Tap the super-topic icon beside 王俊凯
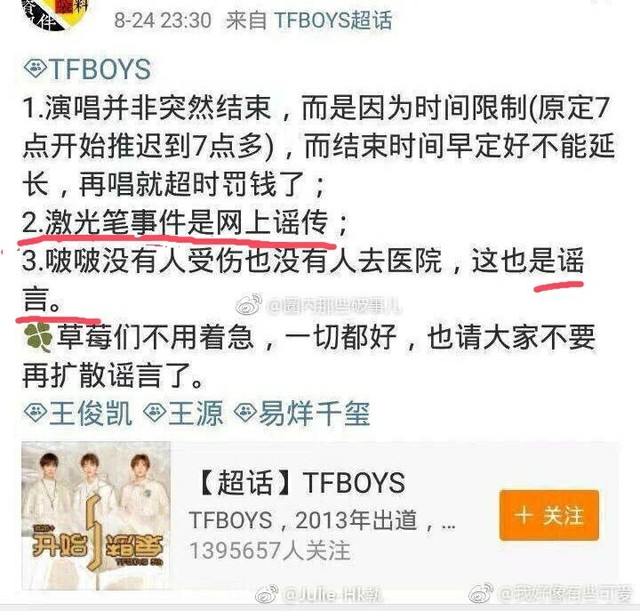The width and height of the screenshot is (640, 611). 36,413
